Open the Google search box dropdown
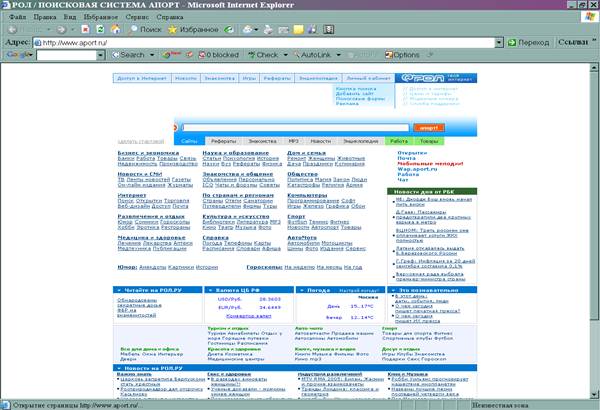The image size is (600, 410). pos(100,55)
